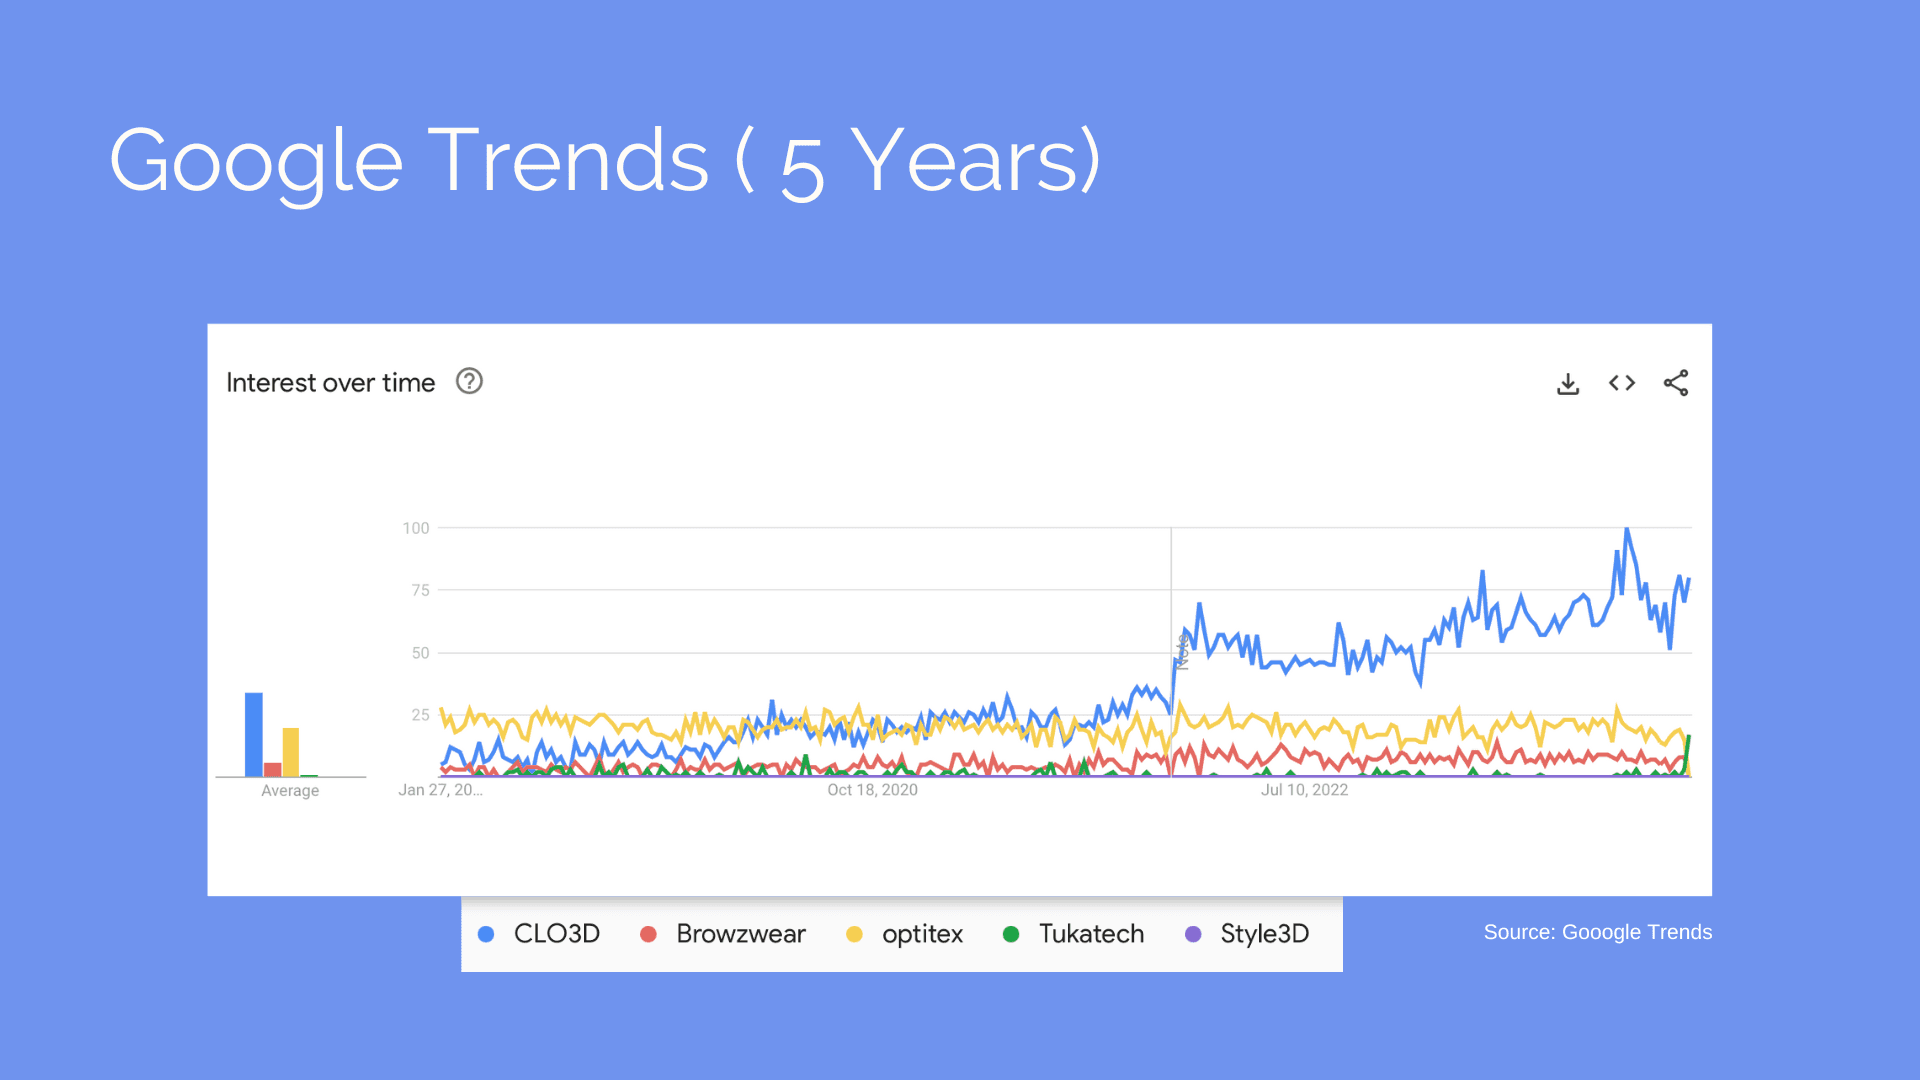1920x1080 pixels.
Task: Open the Interest over time help icon
Action: coord(469,381)
